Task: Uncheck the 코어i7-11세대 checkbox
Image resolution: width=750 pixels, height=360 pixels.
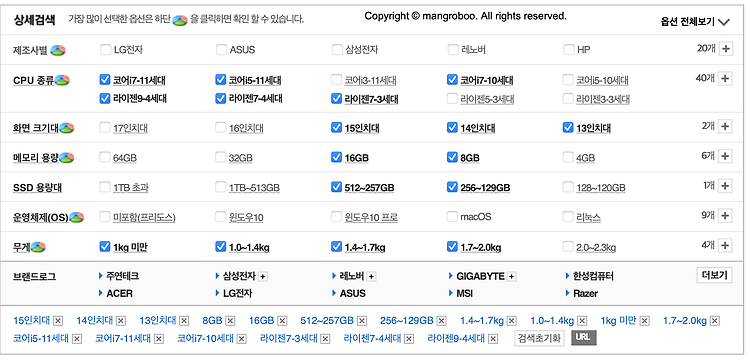Action: [x=105, y=80]
